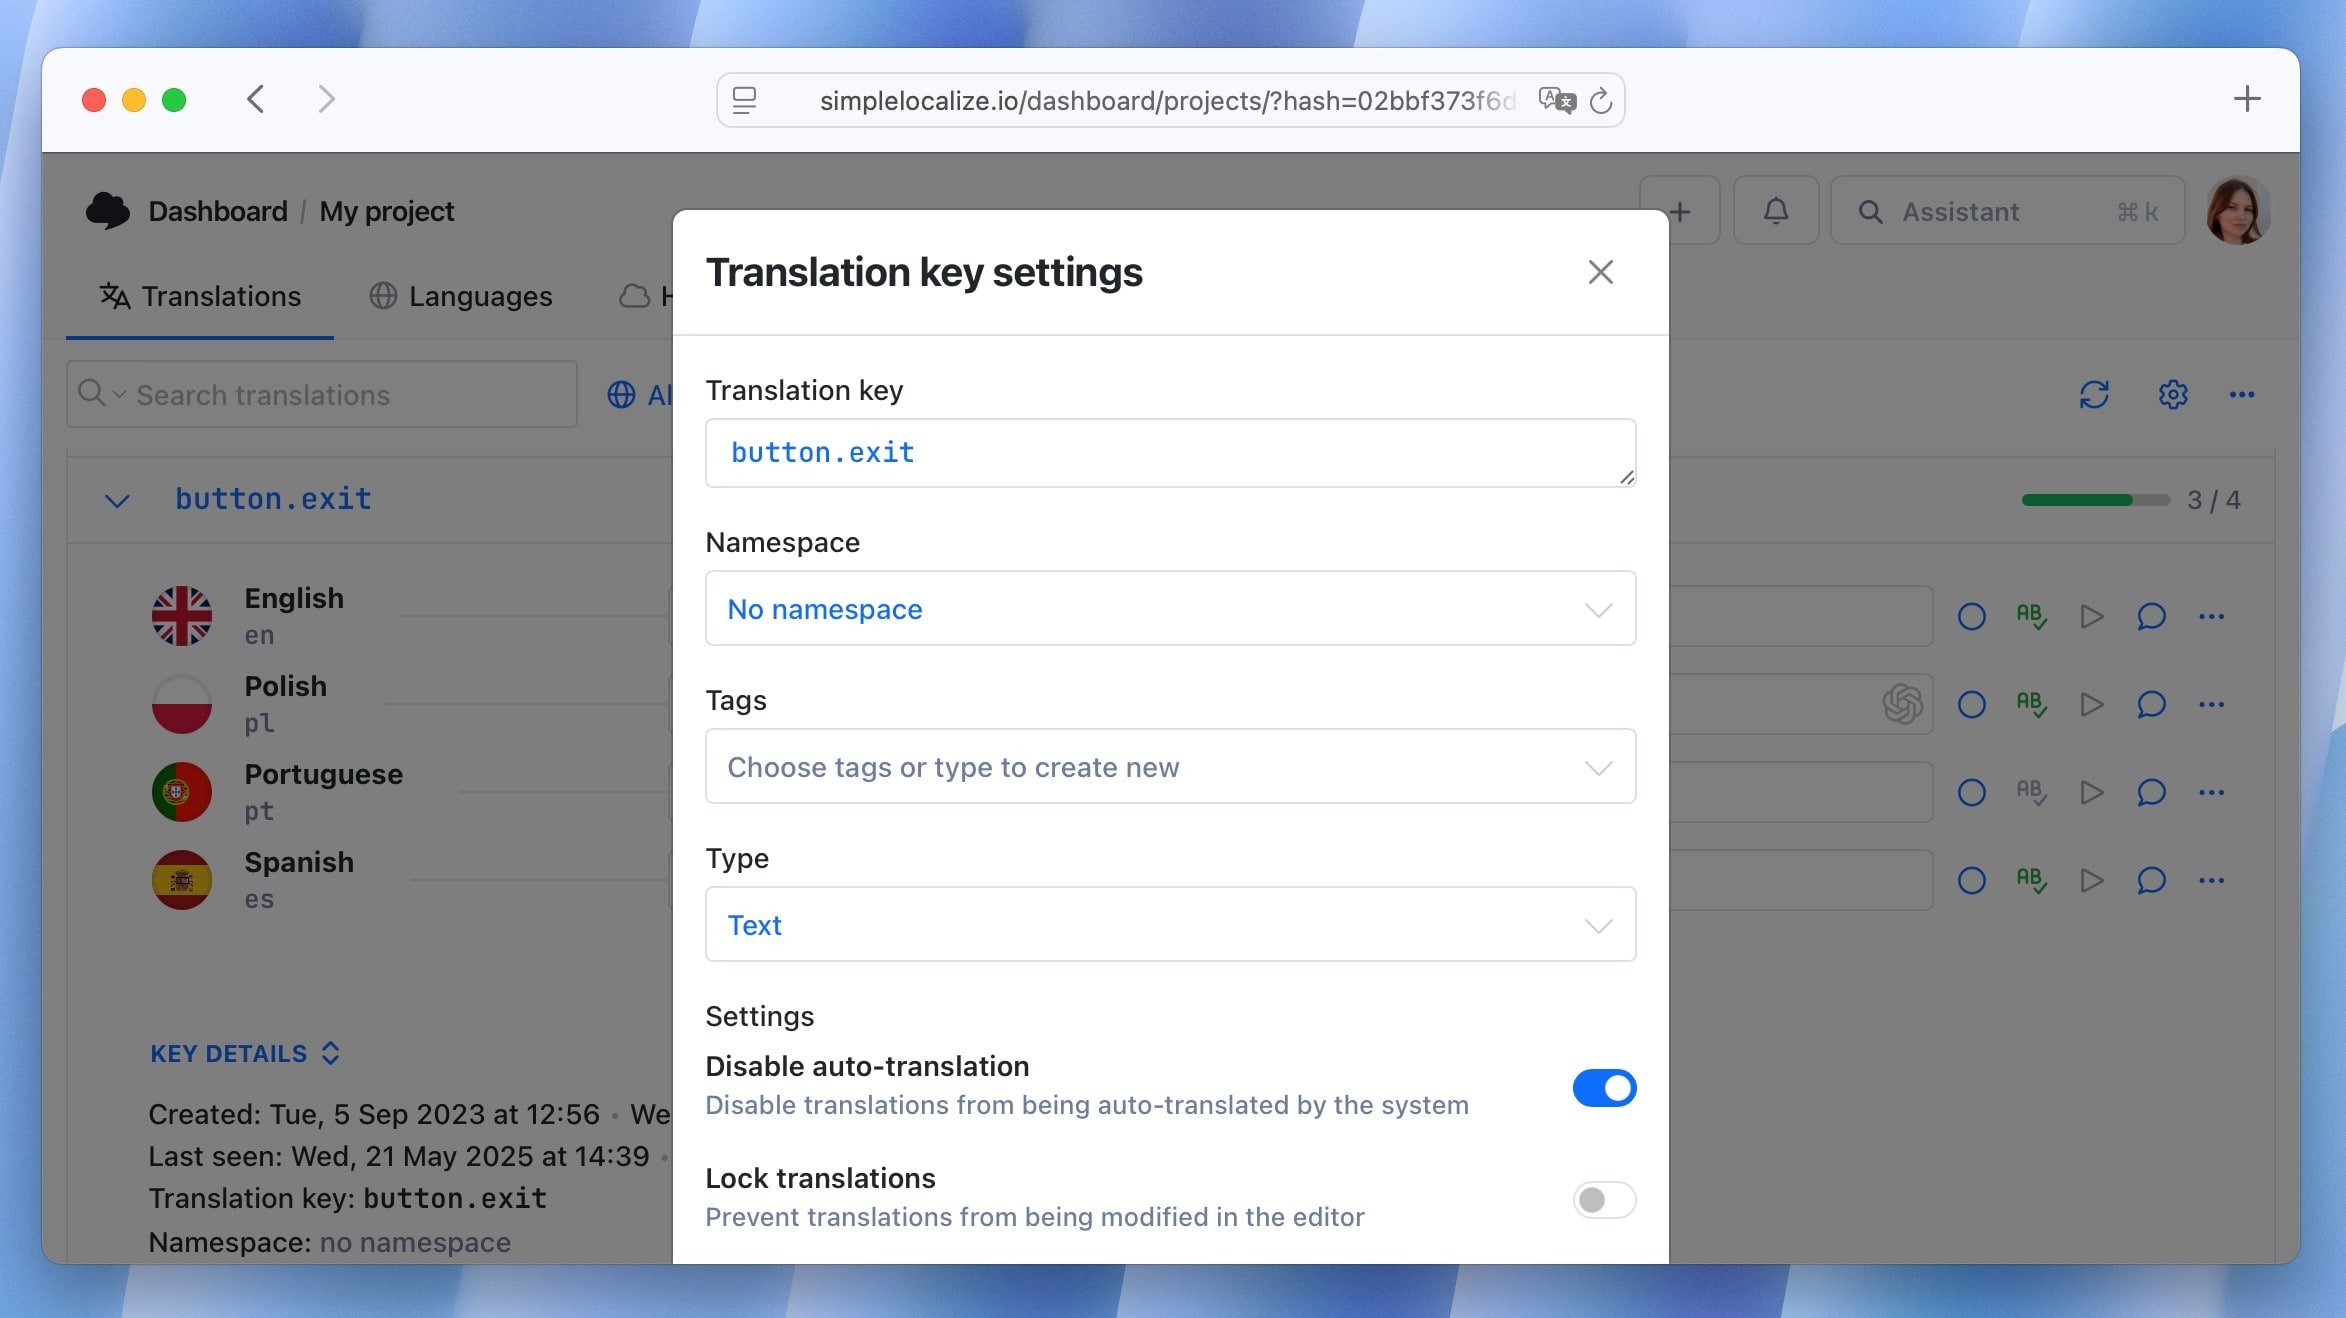
Task: Click the green AB auto-review icon for Polish
Action: pos(2032,705)
